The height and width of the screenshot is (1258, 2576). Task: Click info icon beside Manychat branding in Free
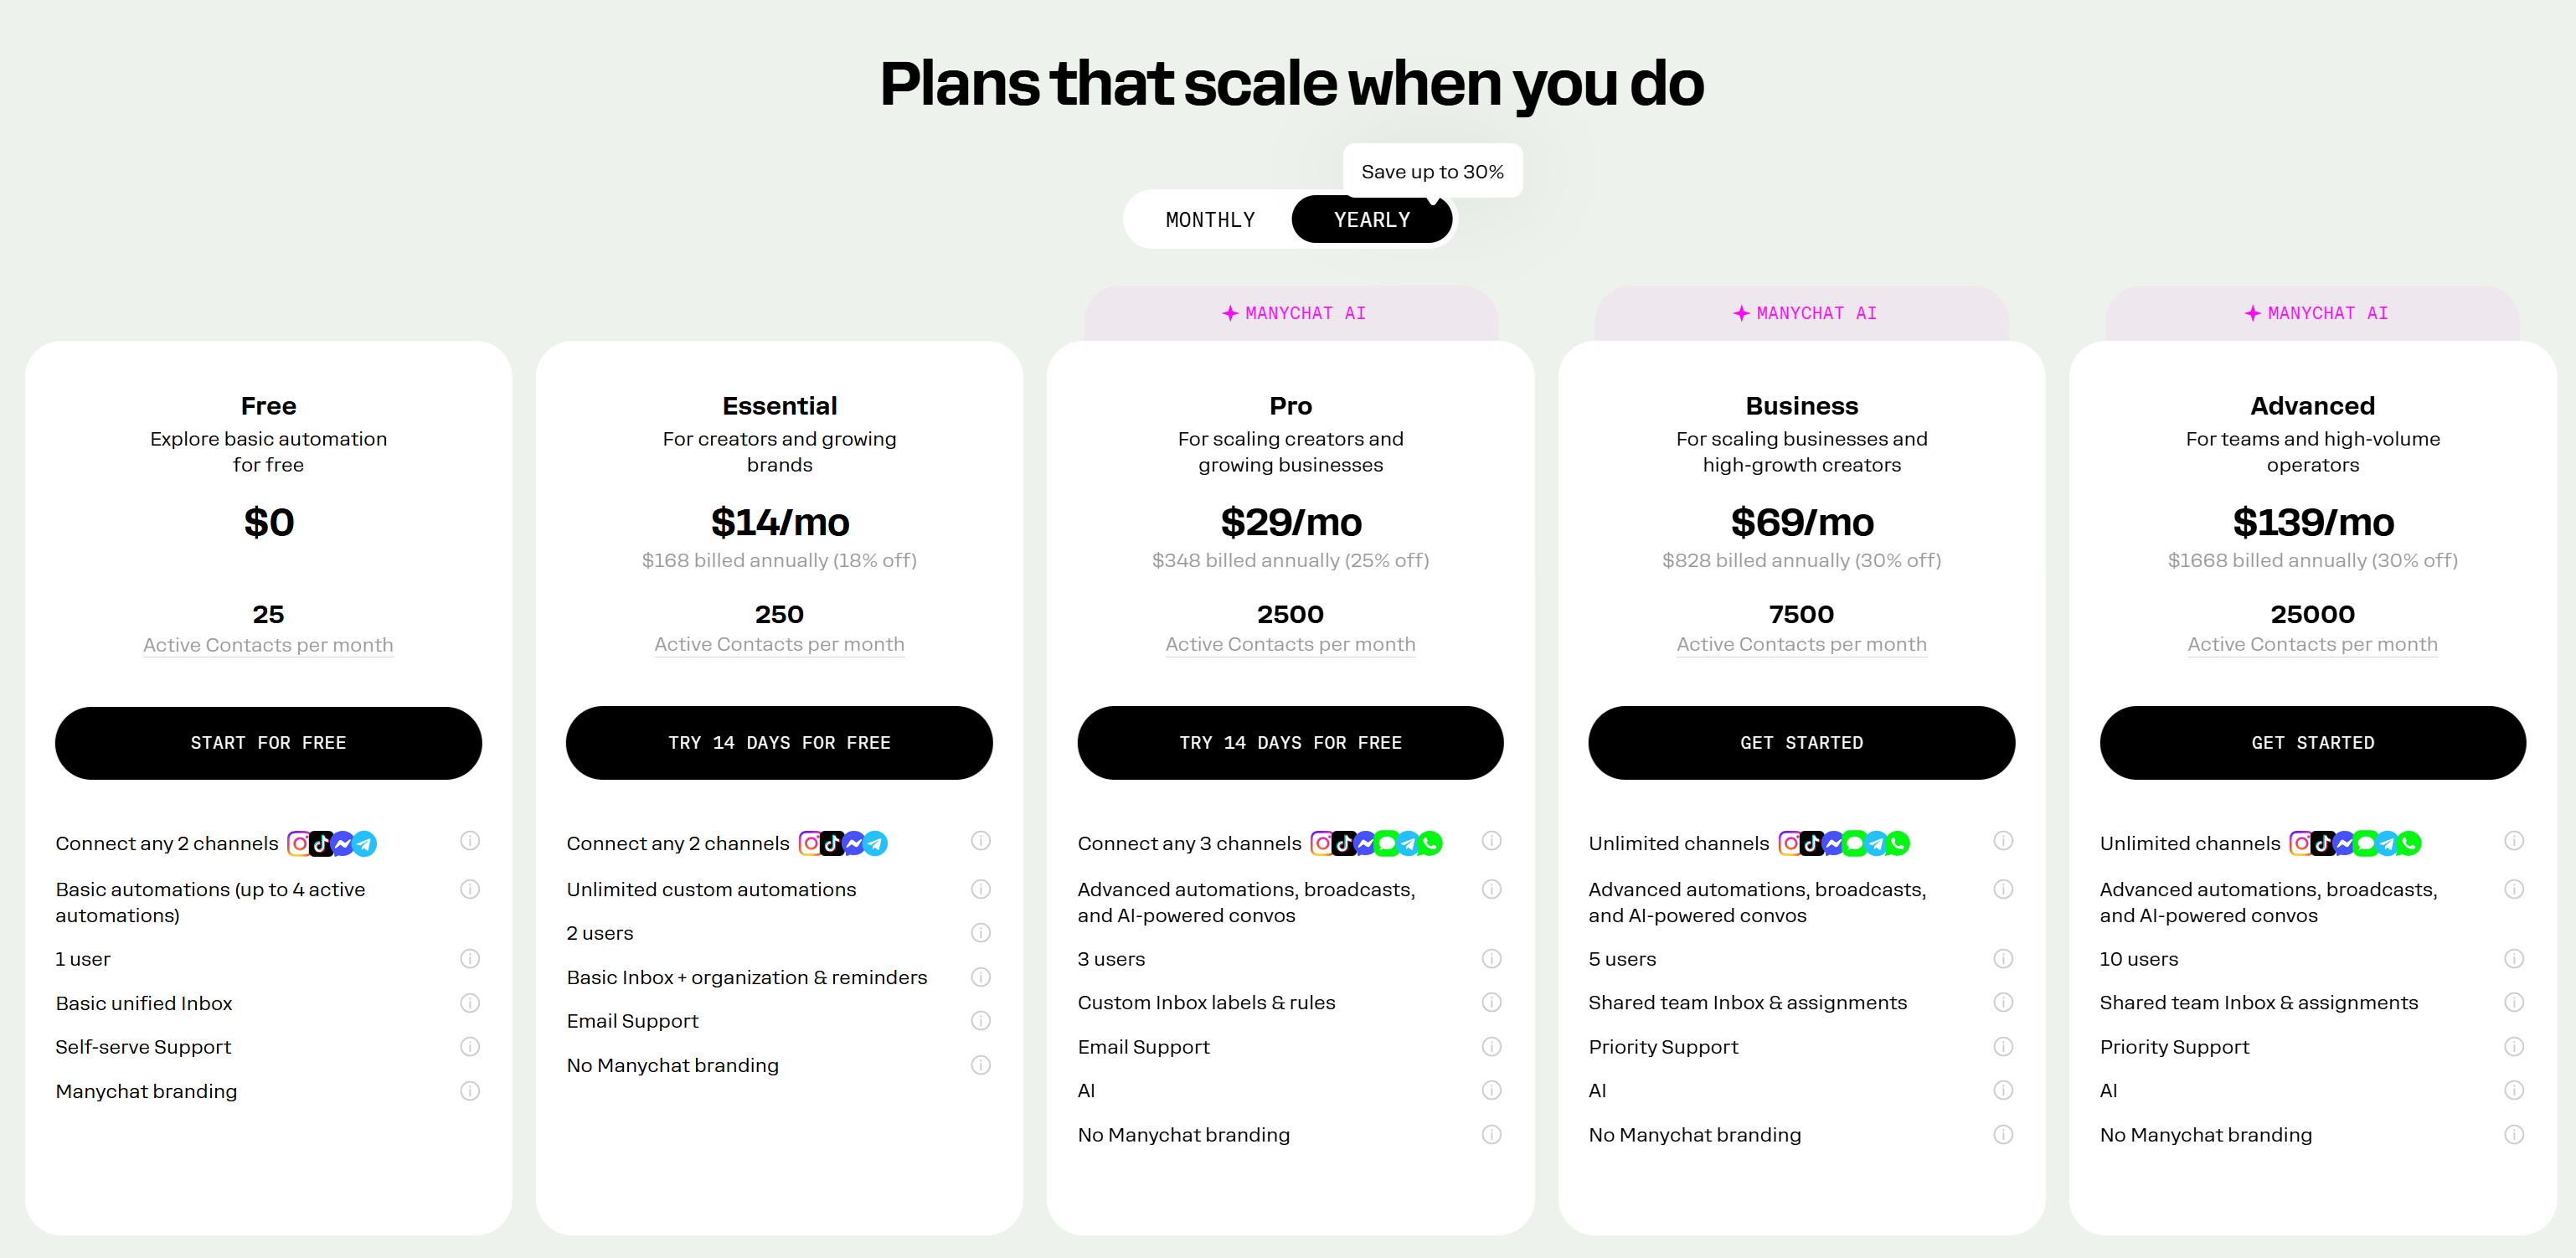click(470, 1090)
